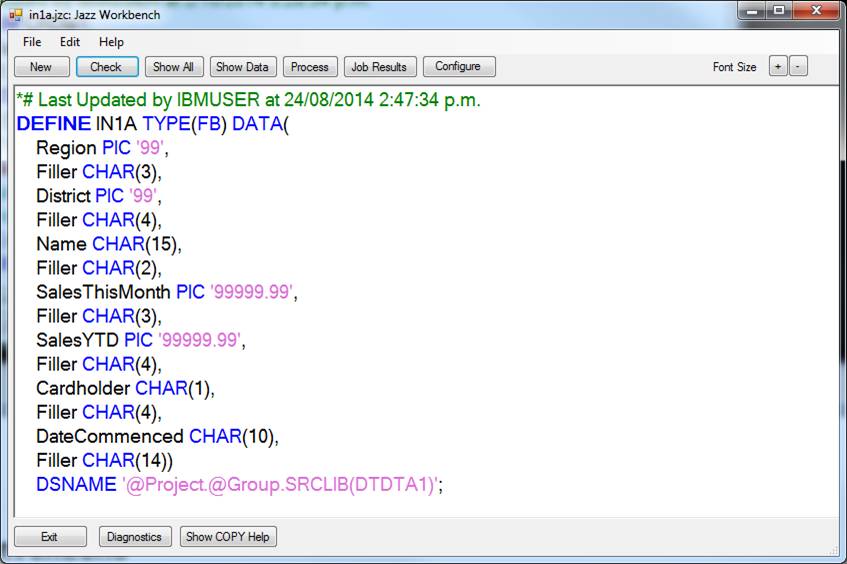Open the Configure dialog
This screenshot has width=847, height=564.
(459, 66)
